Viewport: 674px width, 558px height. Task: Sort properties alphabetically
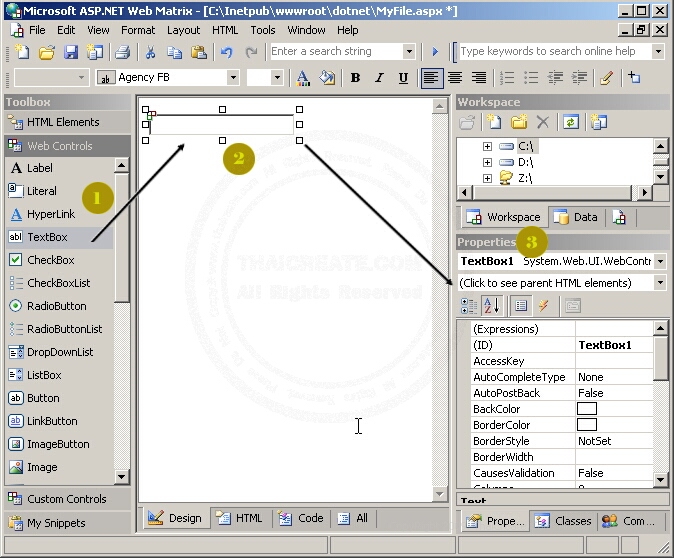pyautogui.click(x=491, y=306)
